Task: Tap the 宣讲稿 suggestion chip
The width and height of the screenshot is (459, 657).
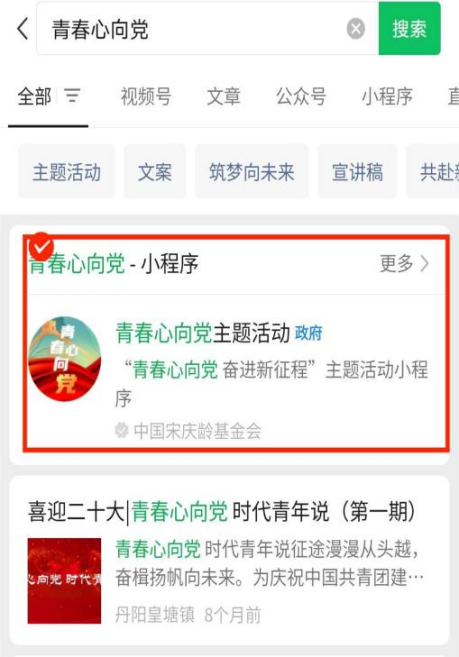Action: [357, 172]
